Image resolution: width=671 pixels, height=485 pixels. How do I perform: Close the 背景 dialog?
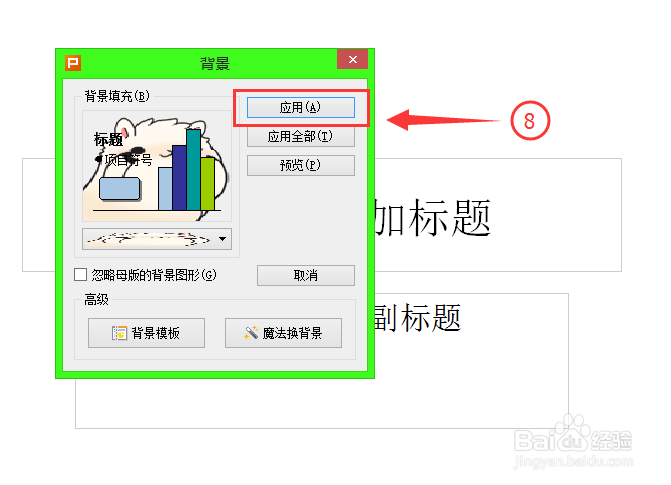353,59
